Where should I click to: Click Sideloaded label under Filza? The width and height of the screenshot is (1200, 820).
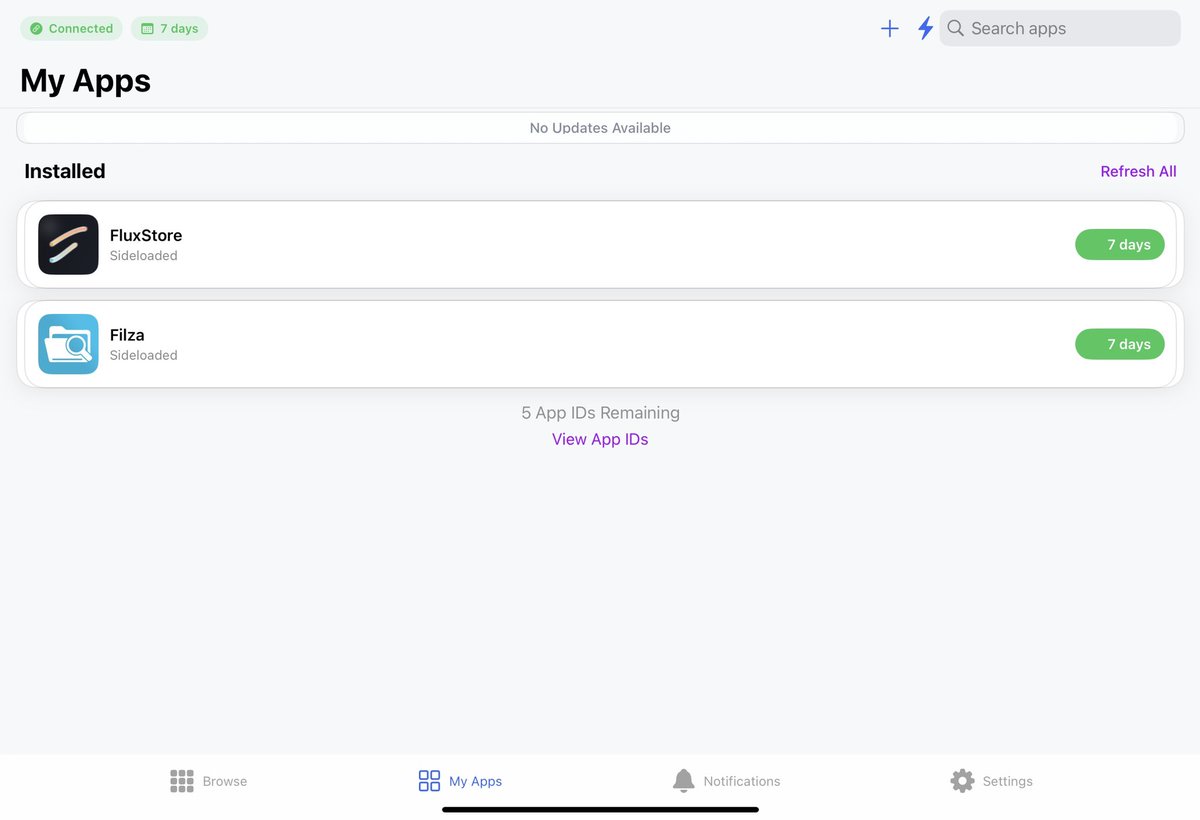(144, 355)
